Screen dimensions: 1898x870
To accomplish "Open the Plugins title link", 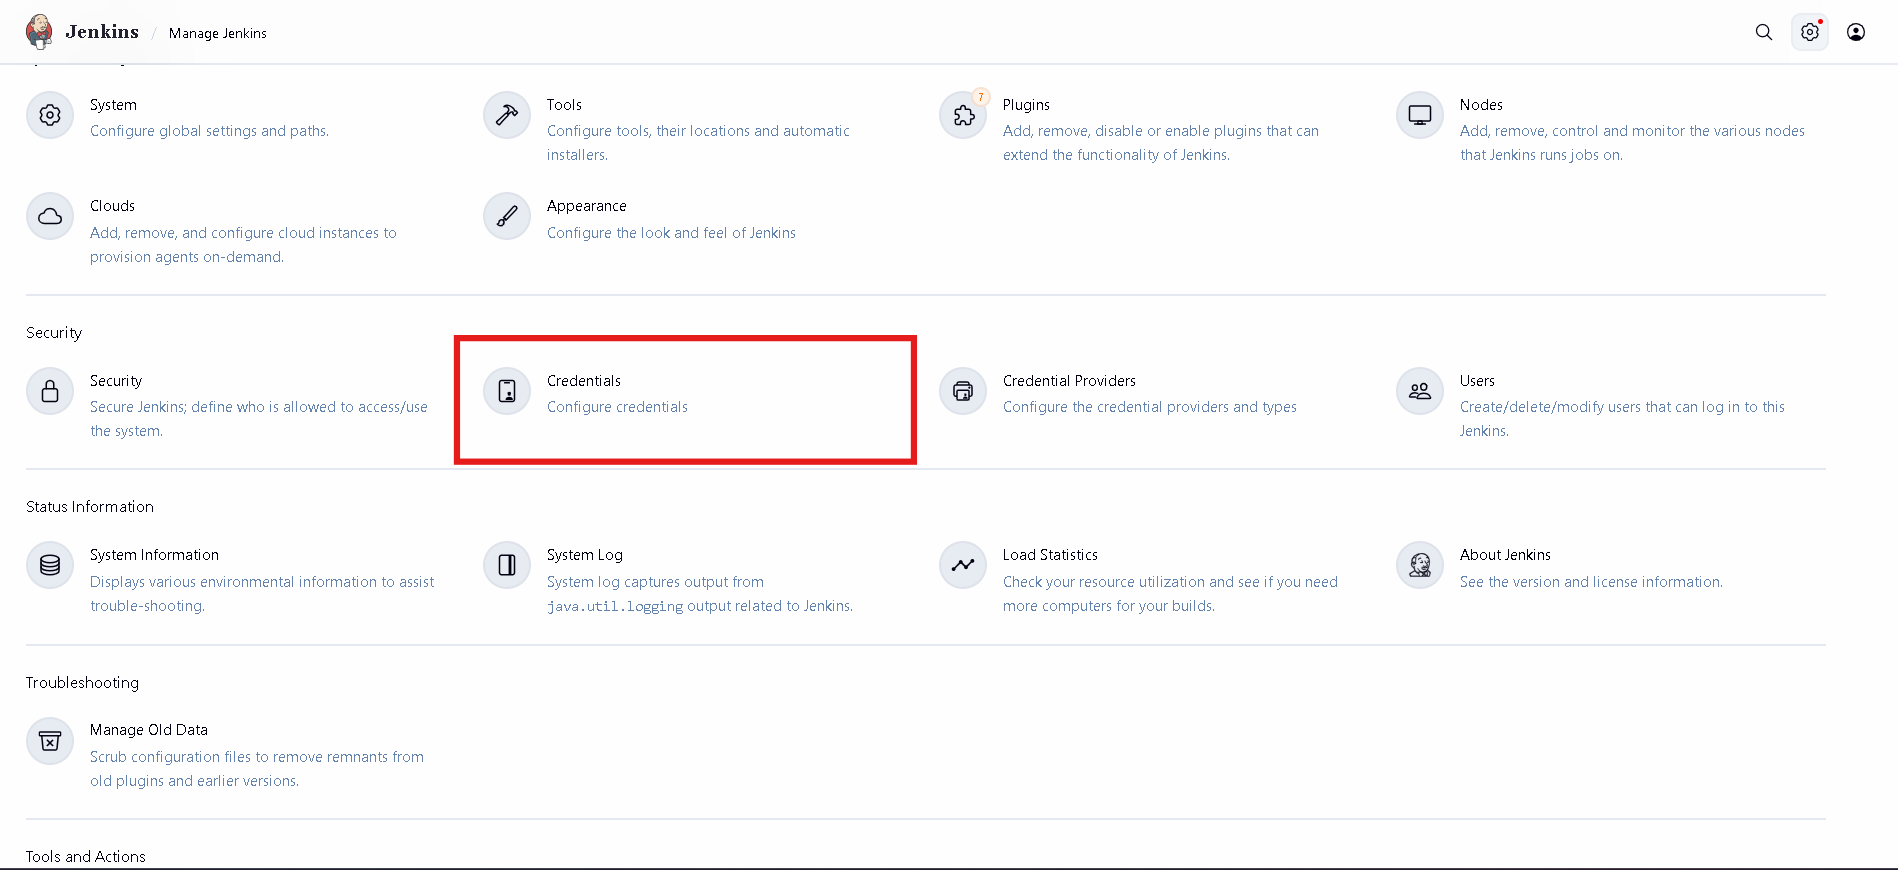I will (x=1026, y=105).
